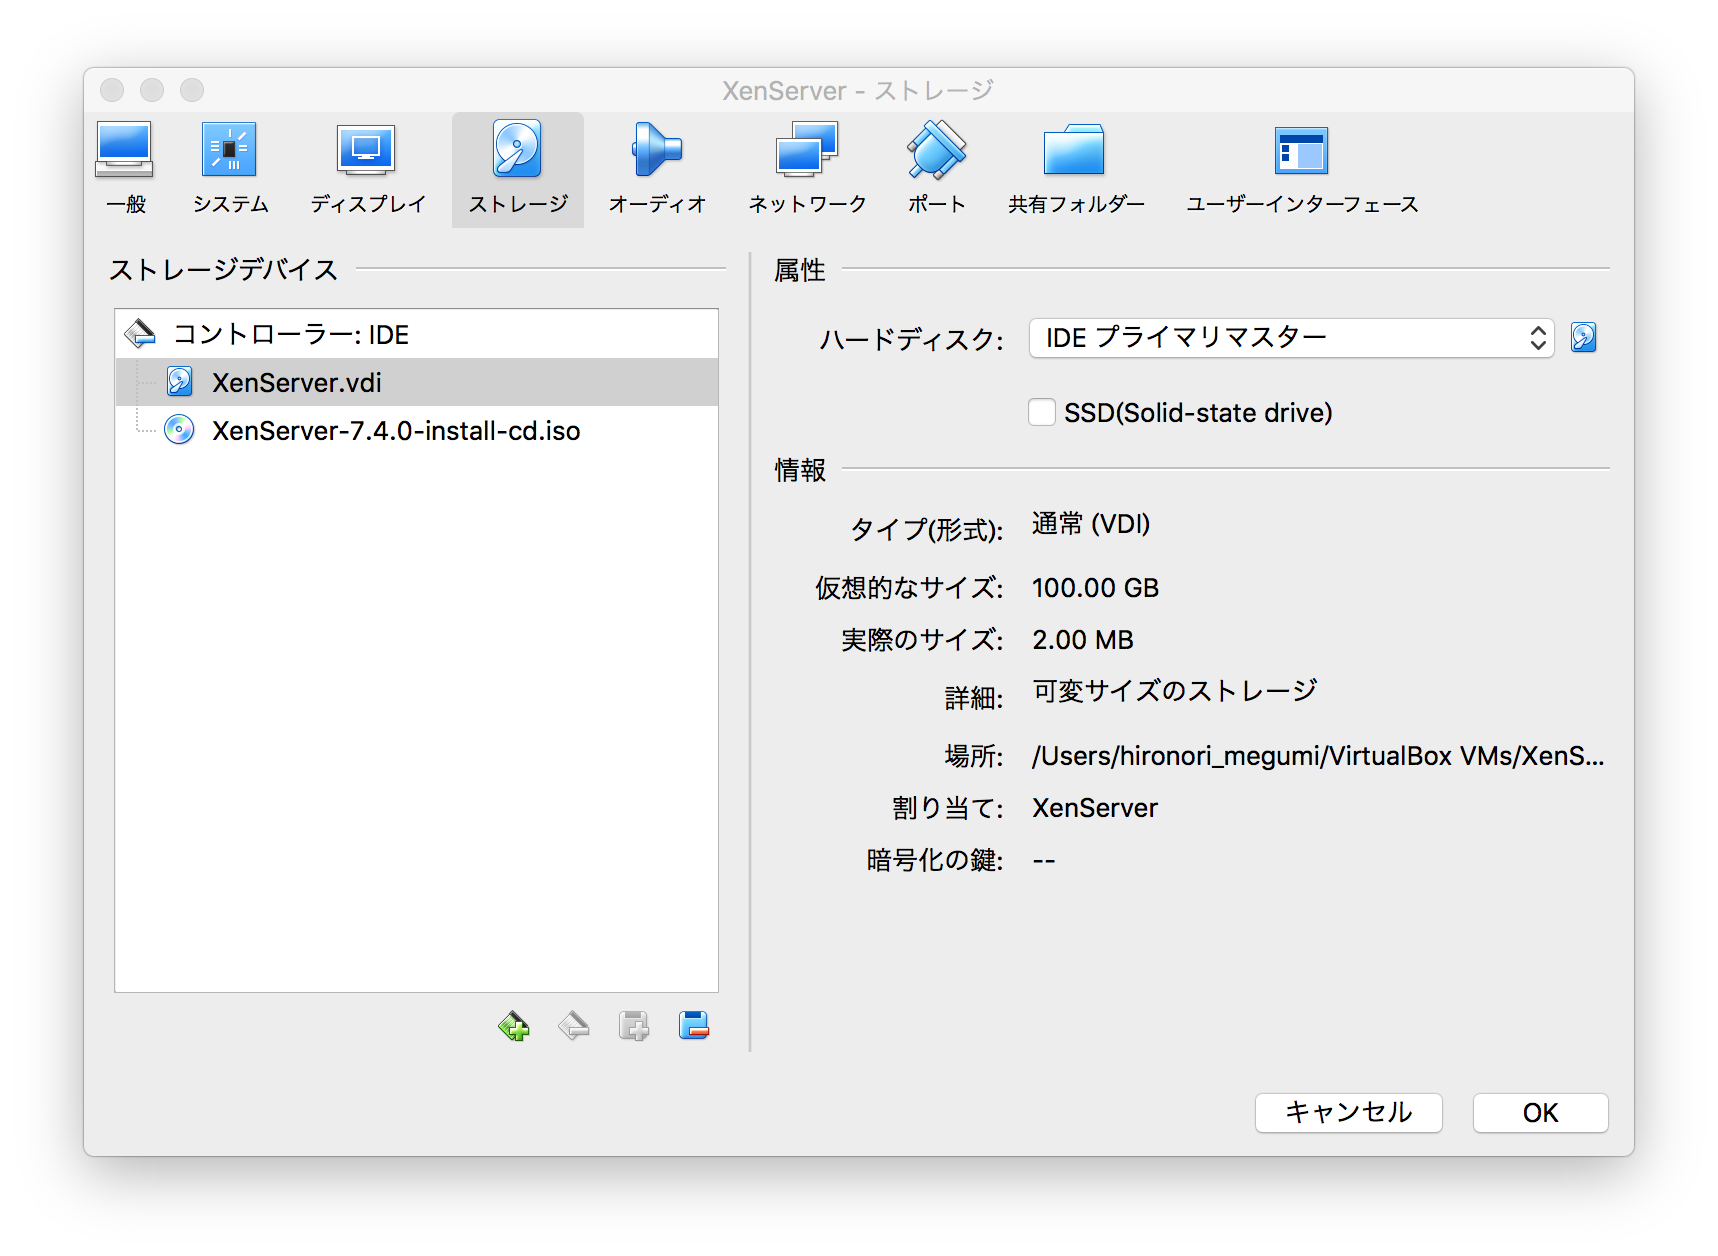Click the 属性 section heading
Screen dimensions: 1718x1256
(x=800, y=270)
